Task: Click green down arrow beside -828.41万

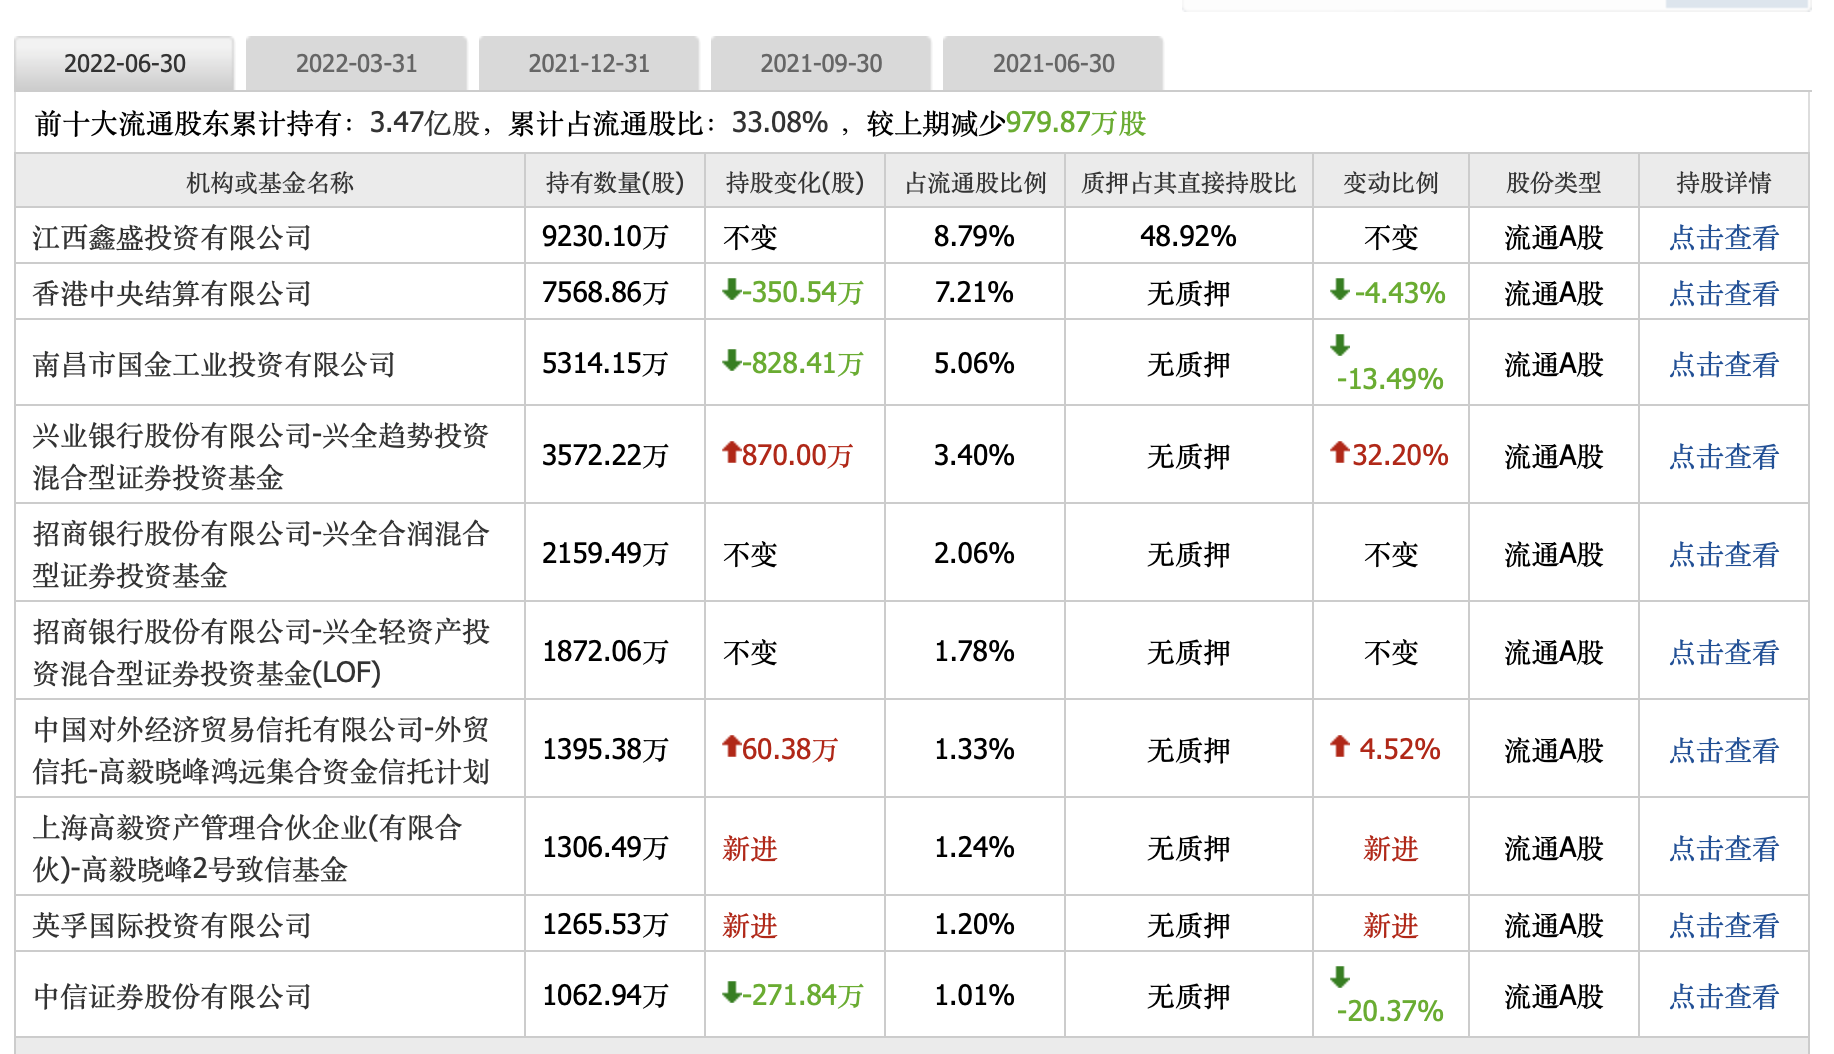Action: tap(732, 360)
